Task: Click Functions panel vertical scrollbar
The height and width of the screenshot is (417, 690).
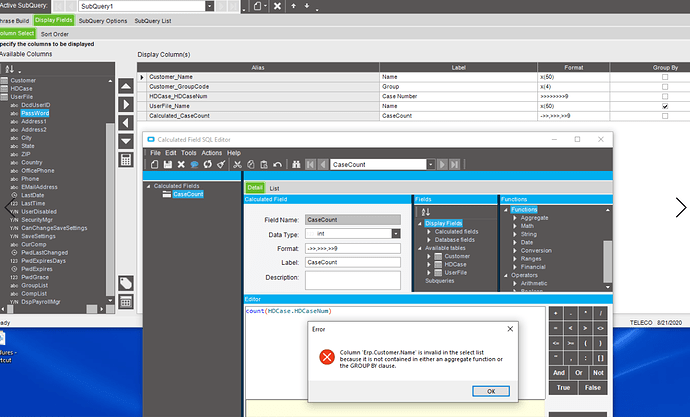Action: tap(607, 261)
